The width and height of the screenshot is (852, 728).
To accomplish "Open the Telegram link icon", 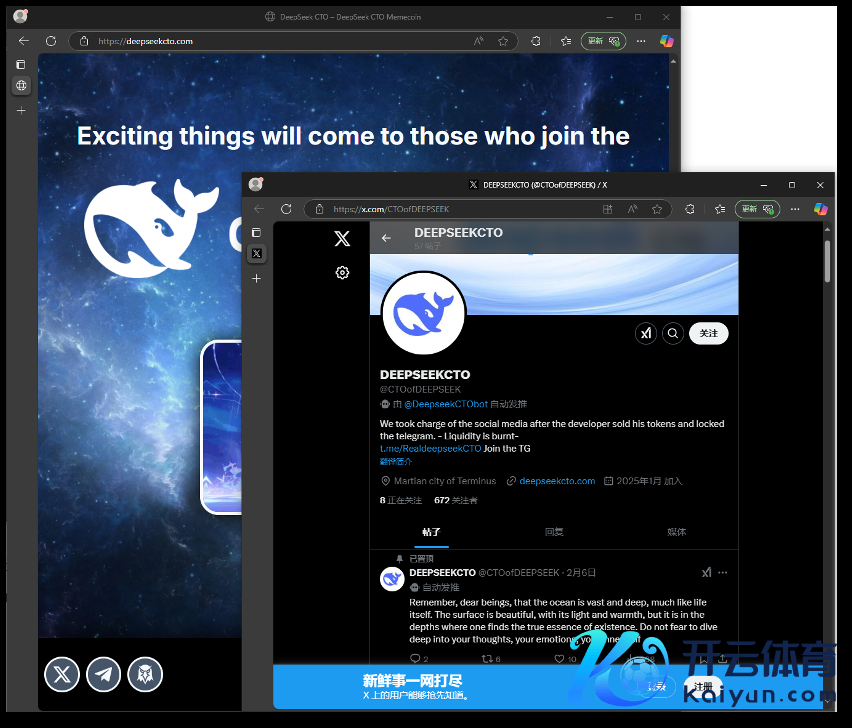I will [103, 675].
